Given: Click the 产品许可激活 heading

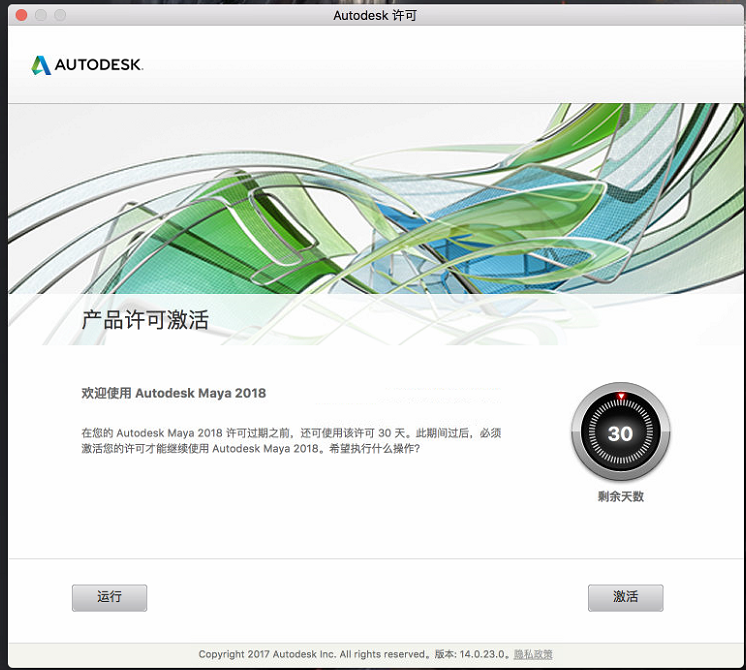Looking at the screenshot, I should tap(145, 320).
